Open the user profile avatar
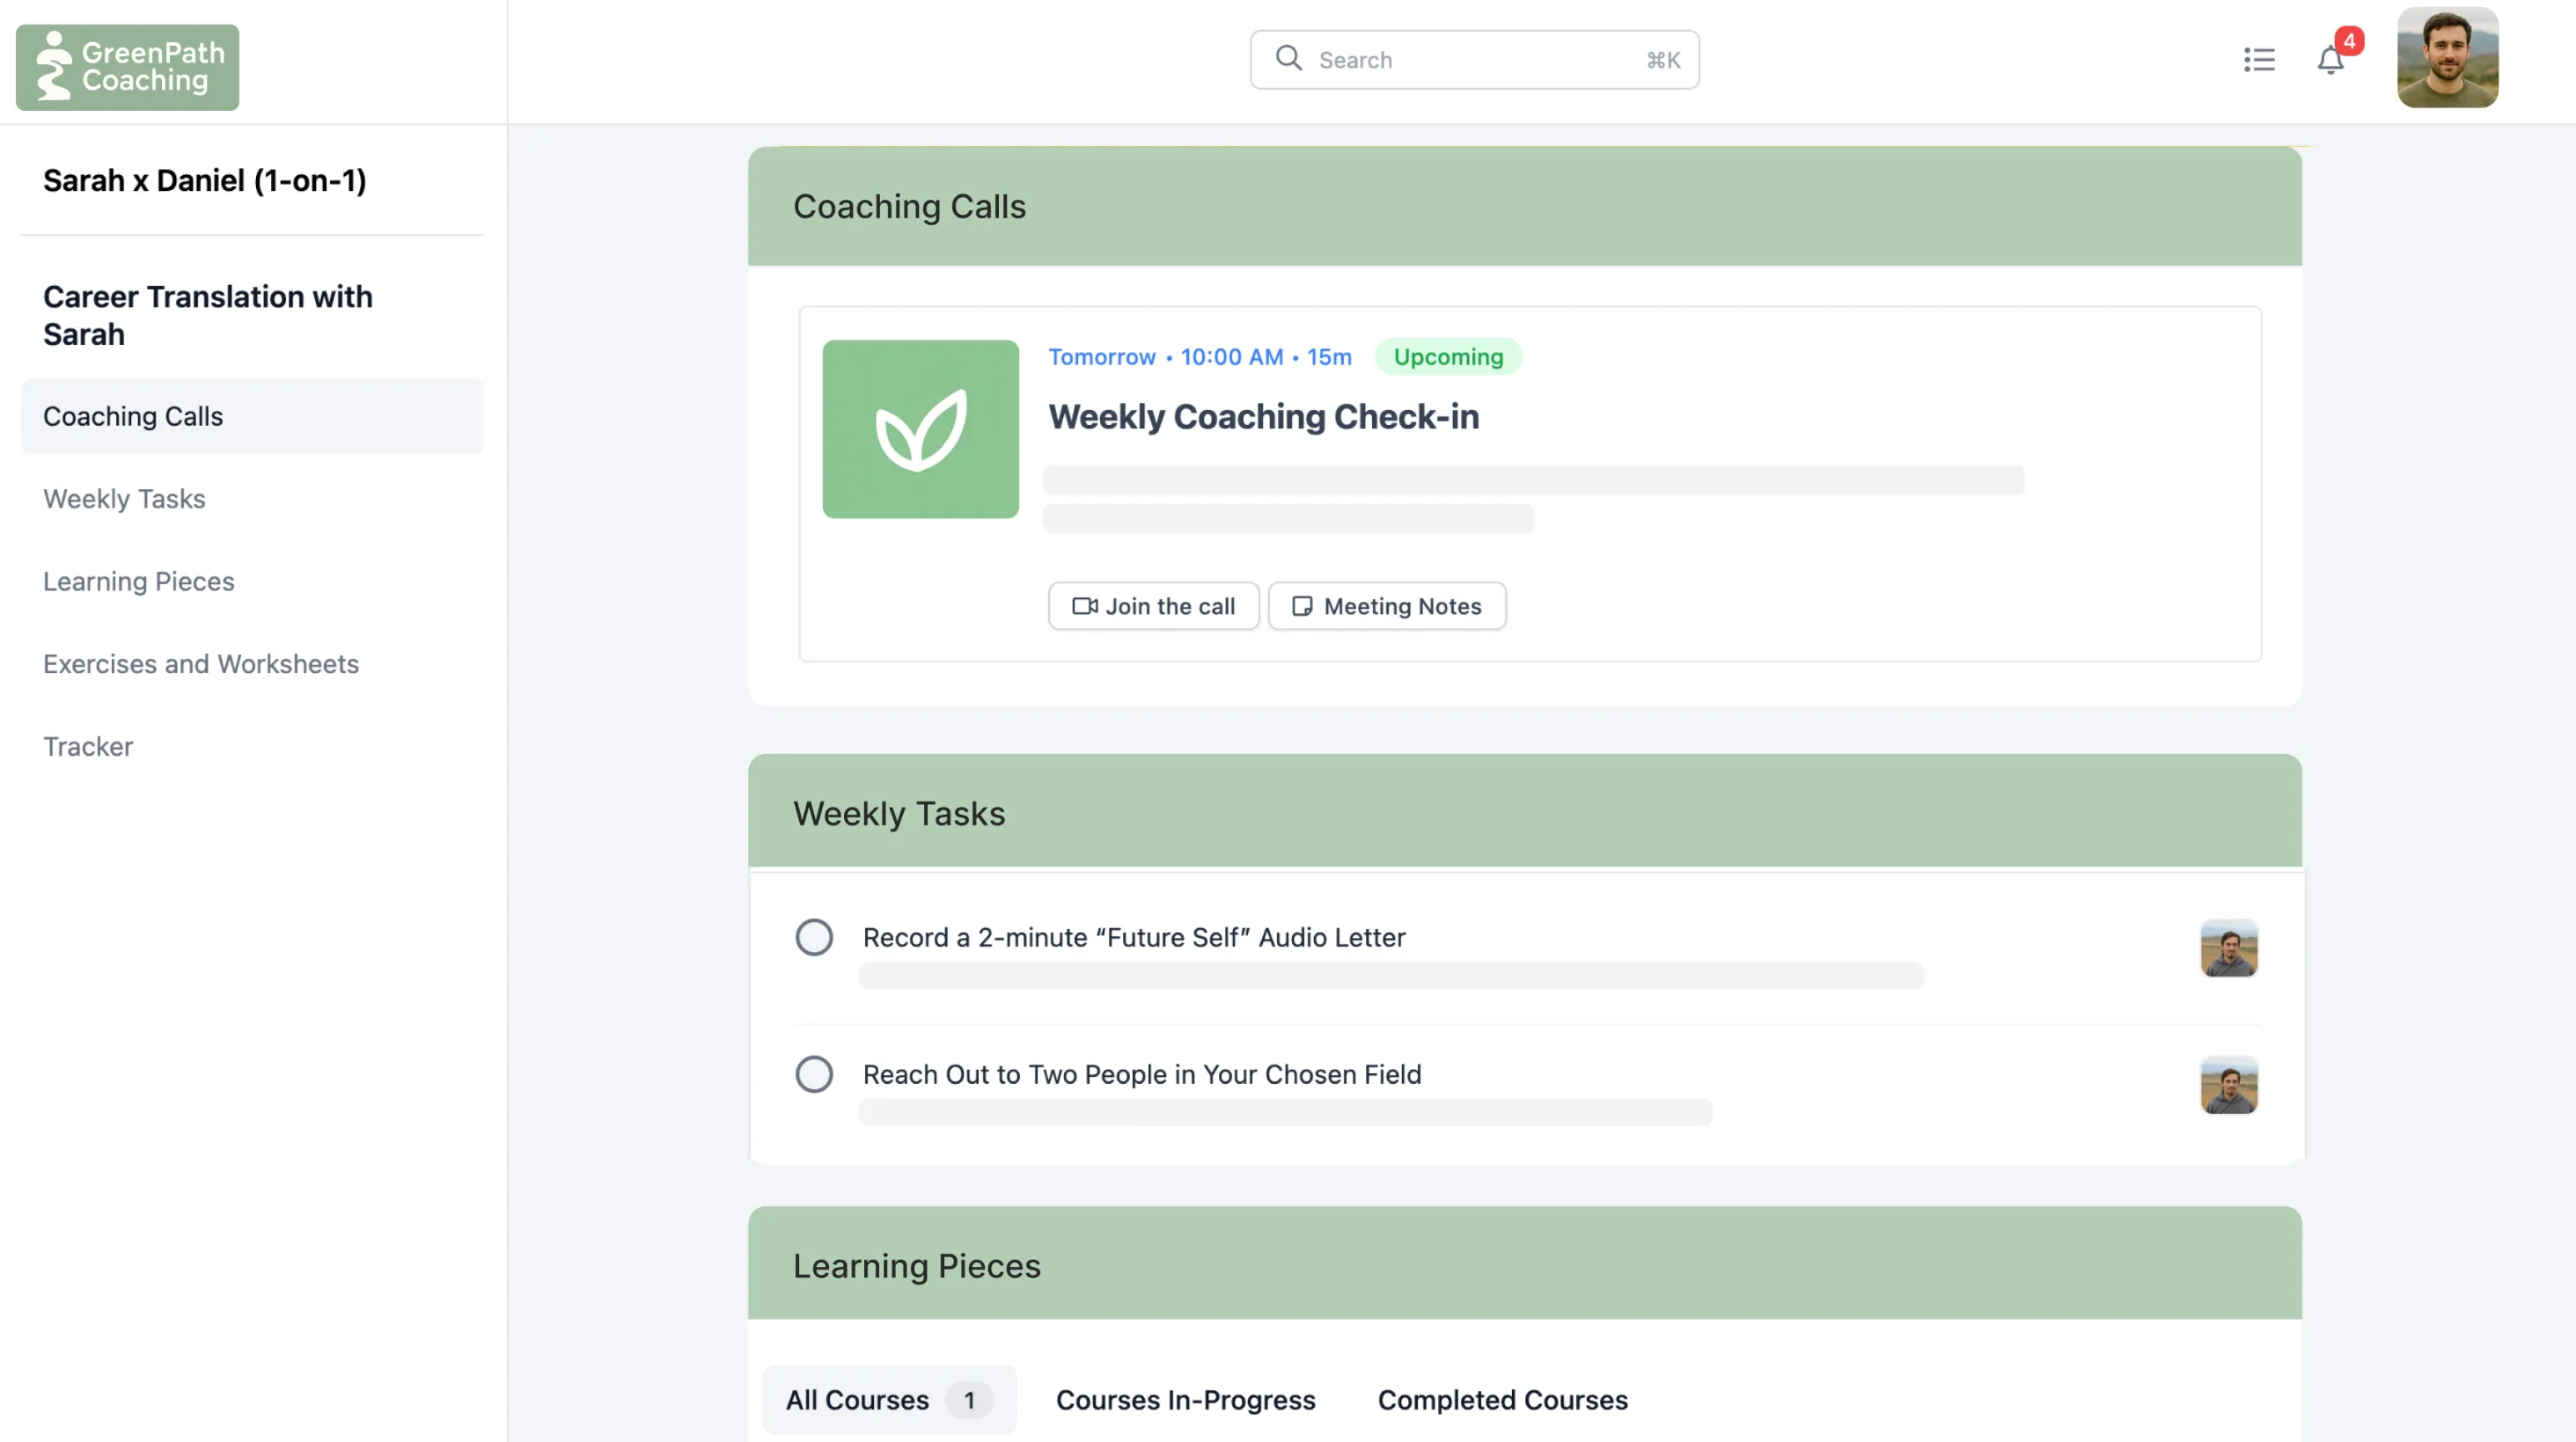2576x1442 pixels. [x=2447, y=58]
